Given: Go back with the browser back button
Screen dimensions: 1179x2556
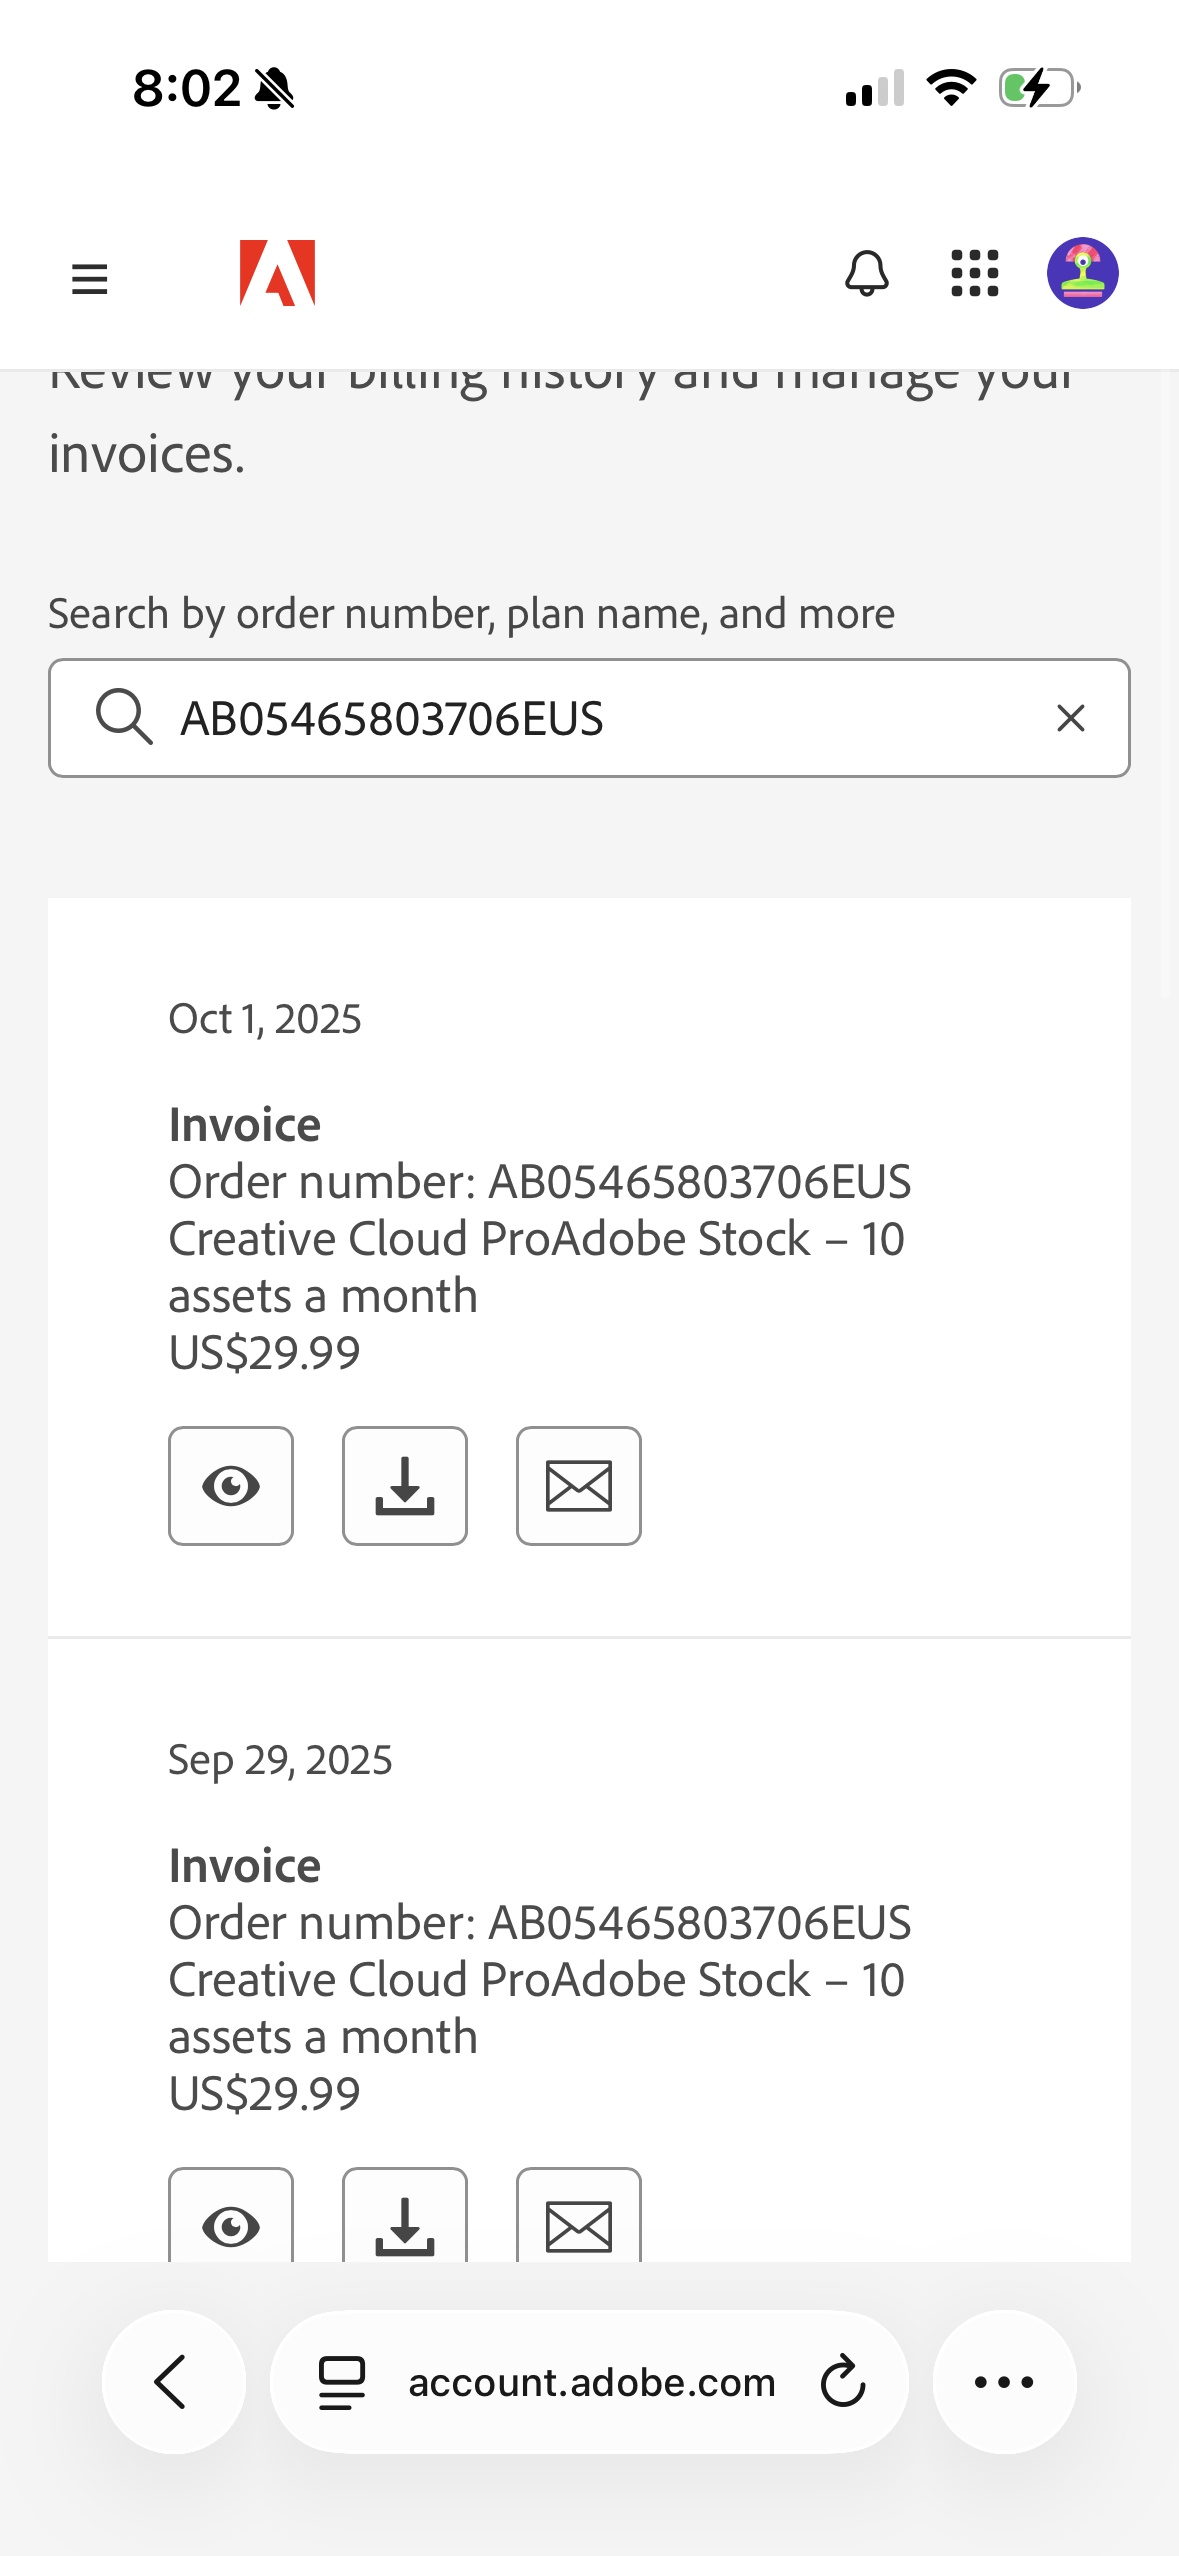Looking at the screenshot, I should (173, 2381).
